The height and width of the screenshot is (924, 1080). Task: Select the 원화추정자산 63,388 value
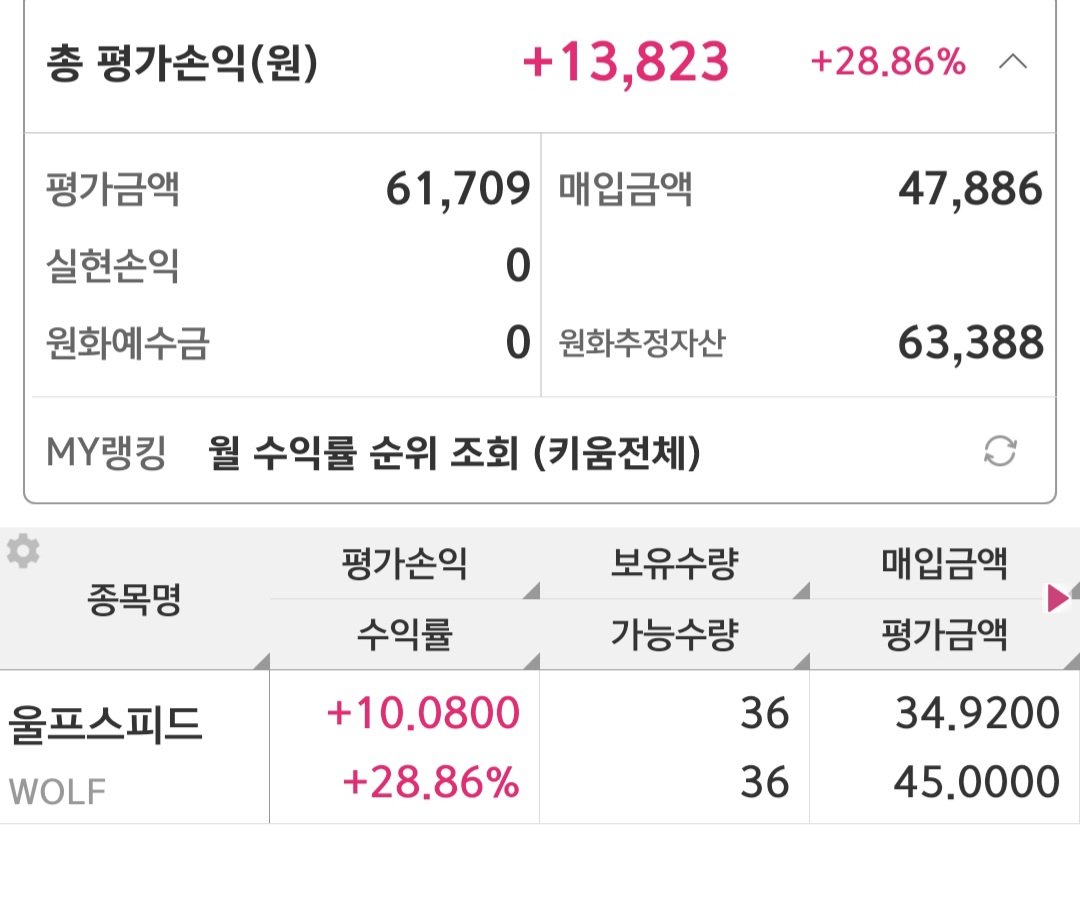point(970,343)
